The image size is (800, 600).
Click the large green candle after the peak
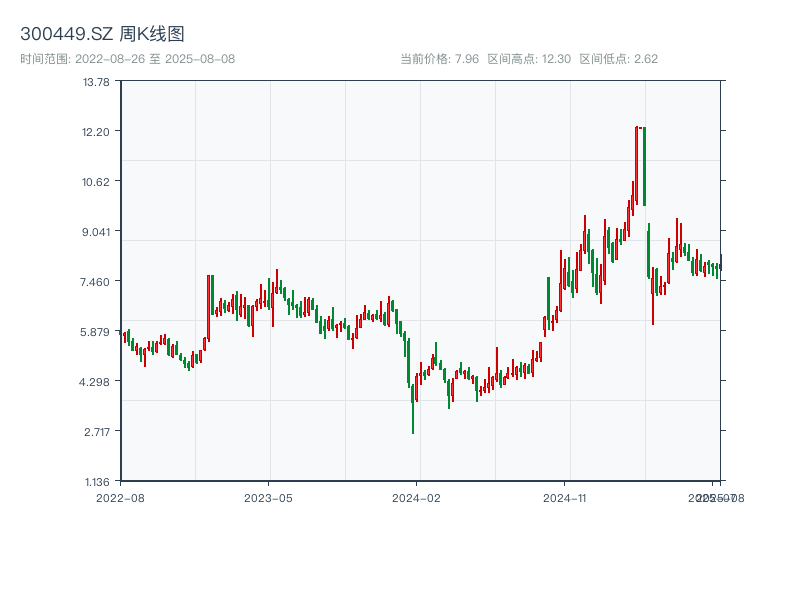coord(645,166)
